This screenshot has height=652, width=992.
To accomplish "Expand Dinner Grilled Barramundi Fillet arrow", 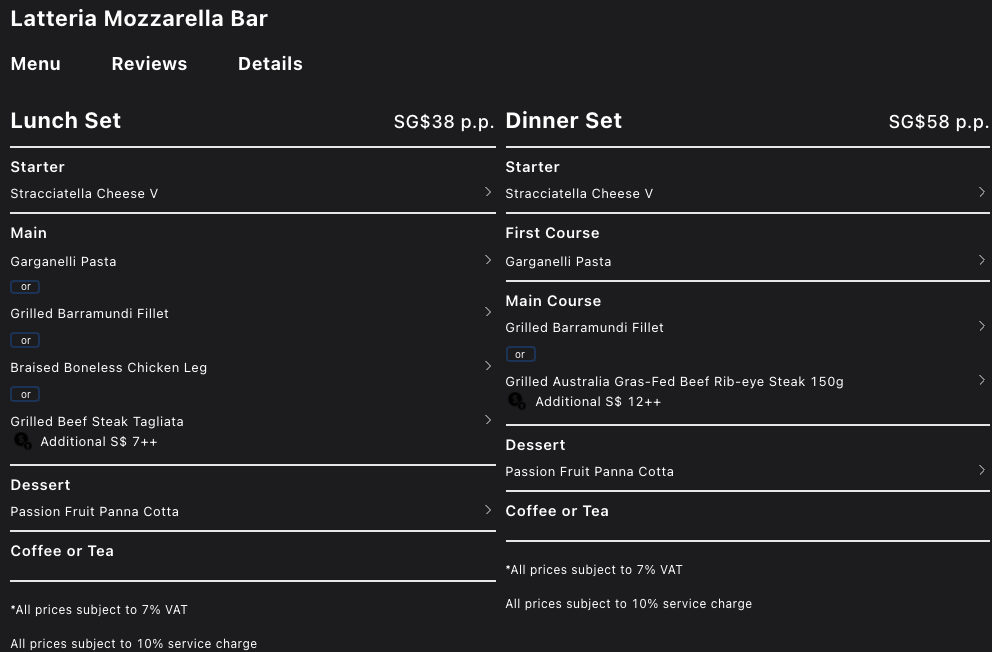I will pyautogui.click(x=982, y=326).
